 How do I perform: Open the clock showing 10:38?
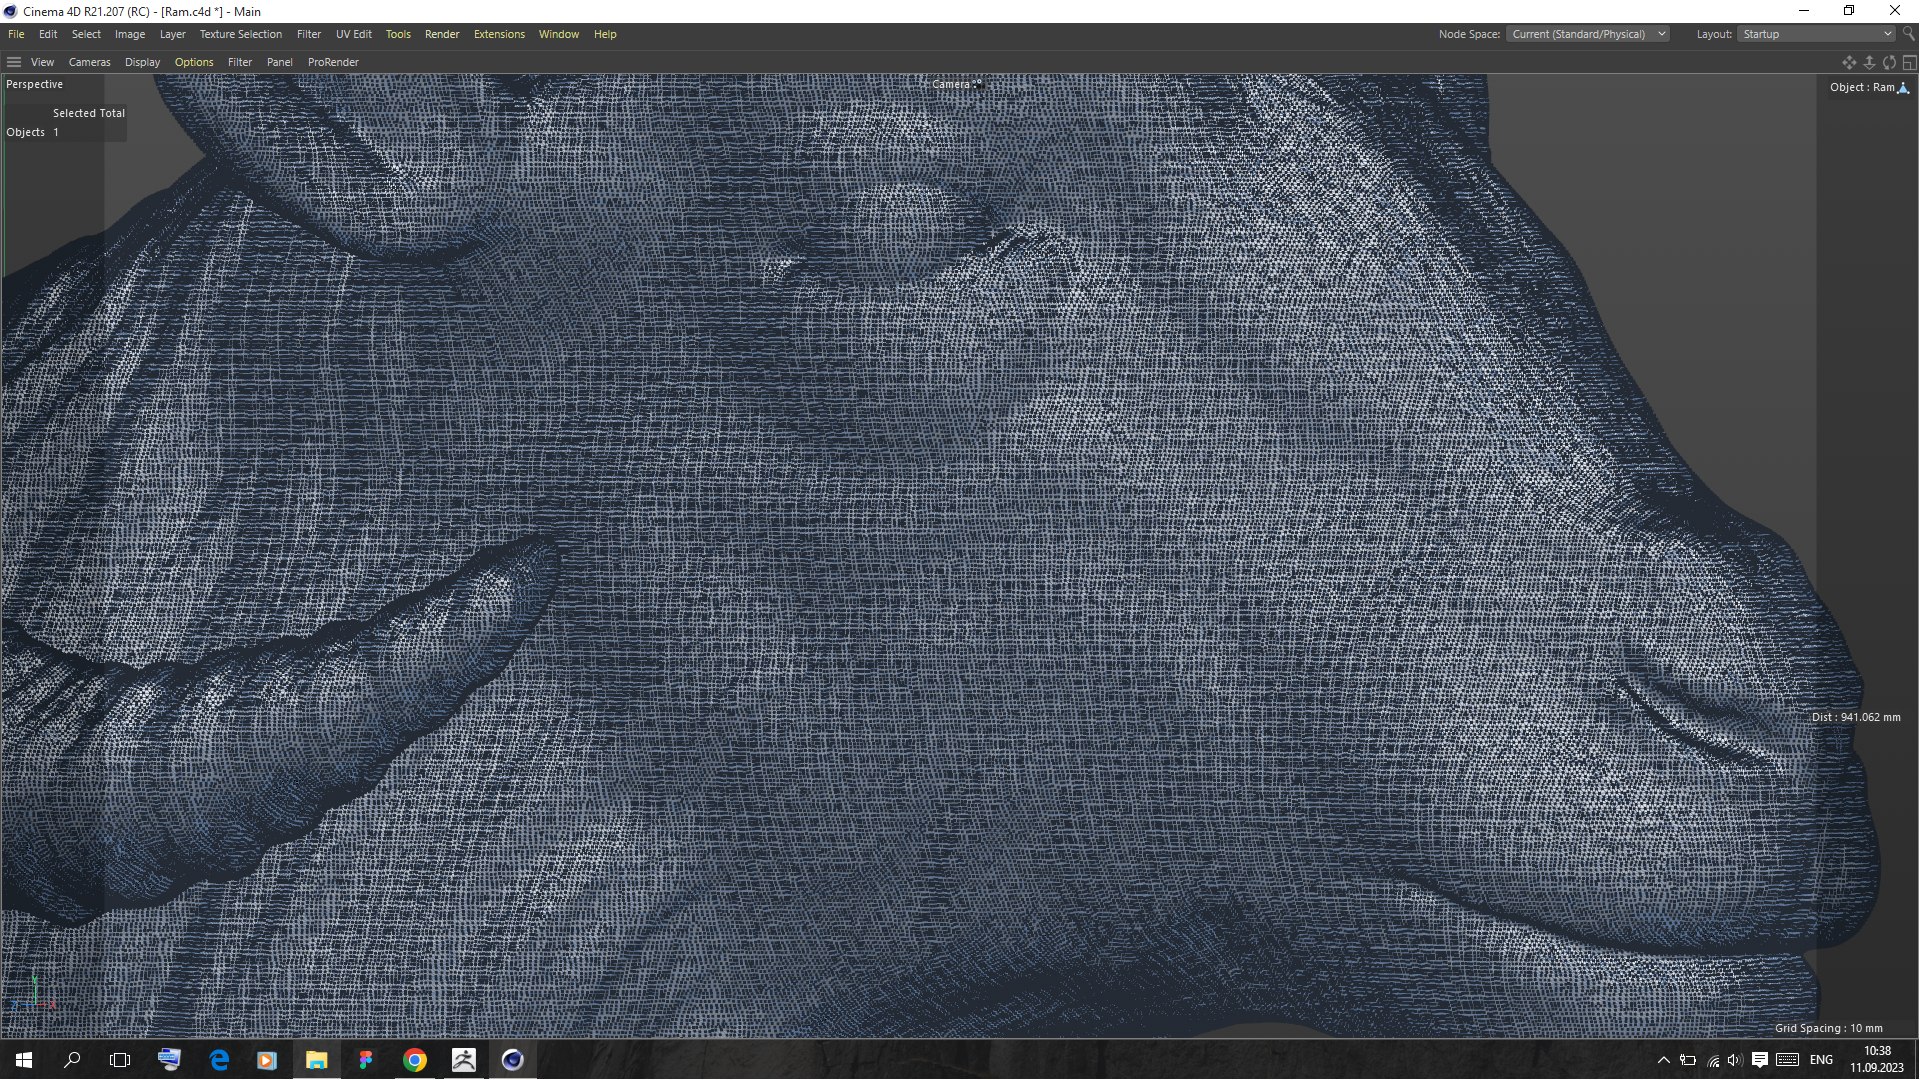1877,1060
